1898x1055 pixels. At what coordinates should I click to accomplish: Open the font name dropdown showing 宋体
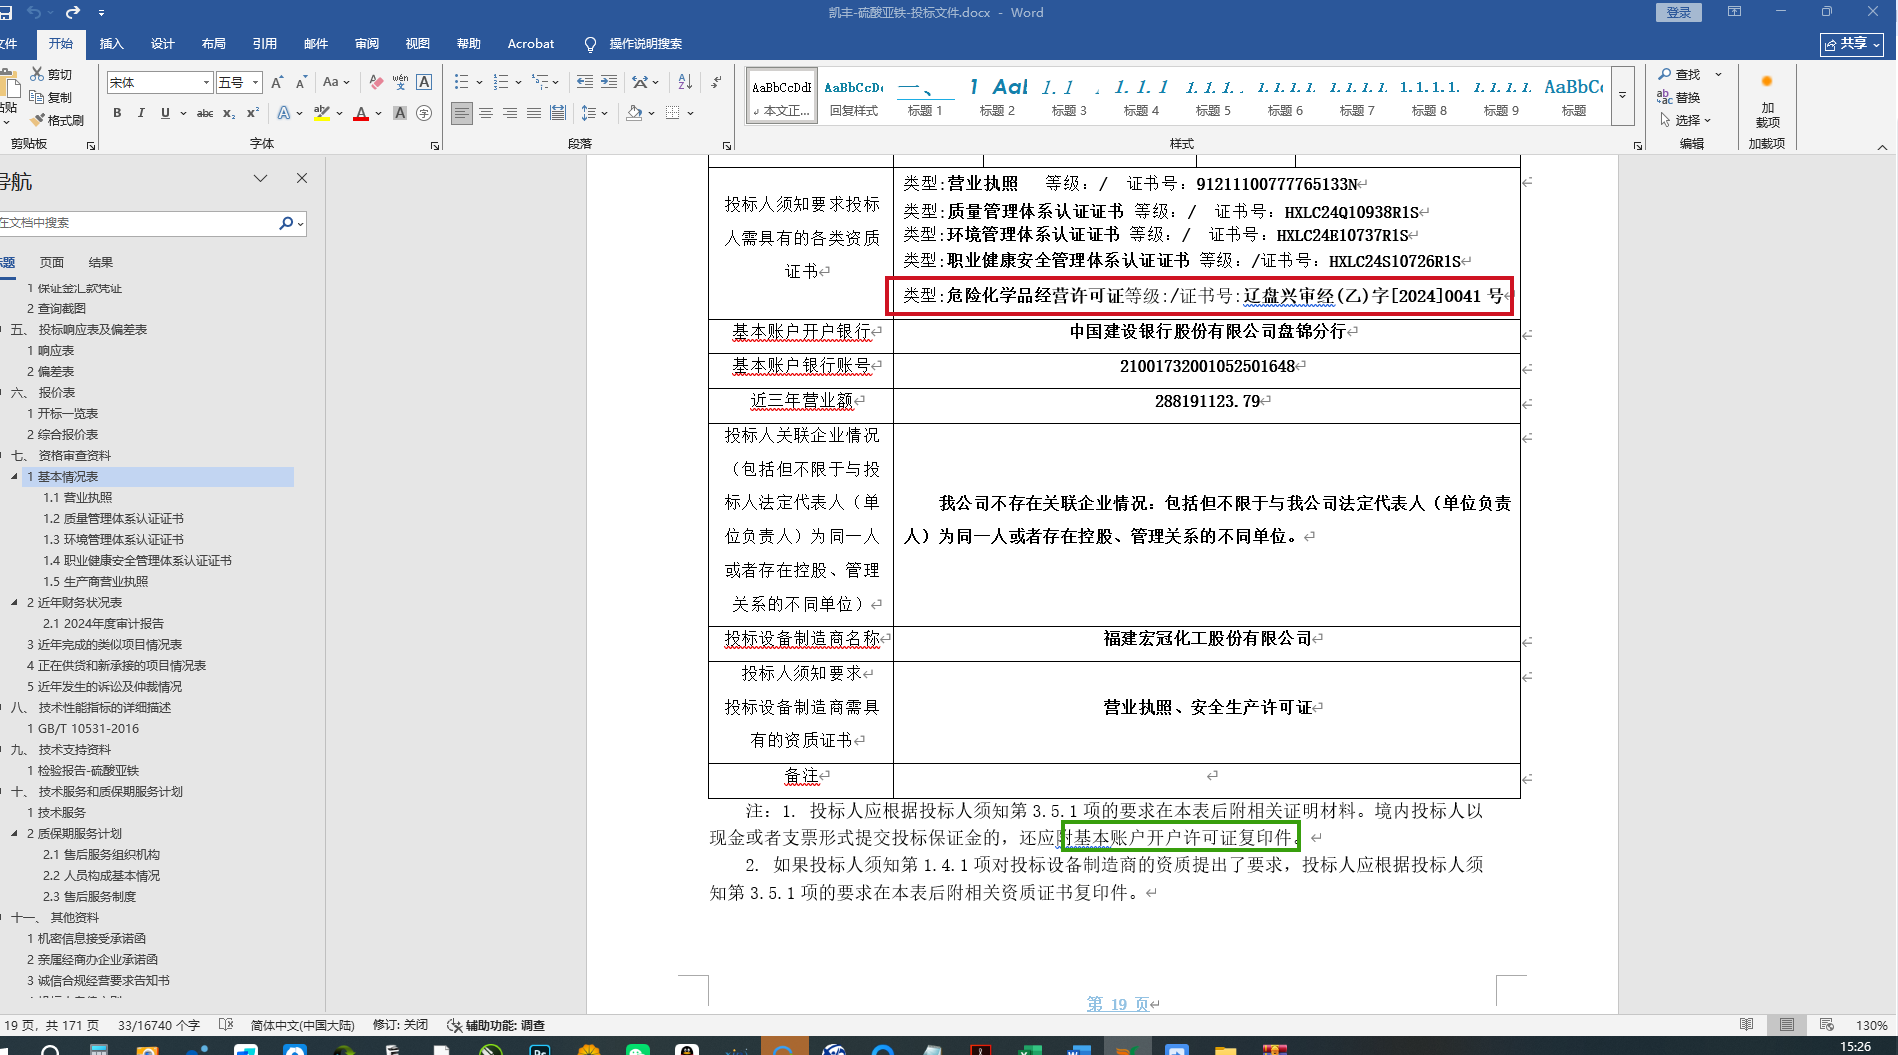(207, 82)
